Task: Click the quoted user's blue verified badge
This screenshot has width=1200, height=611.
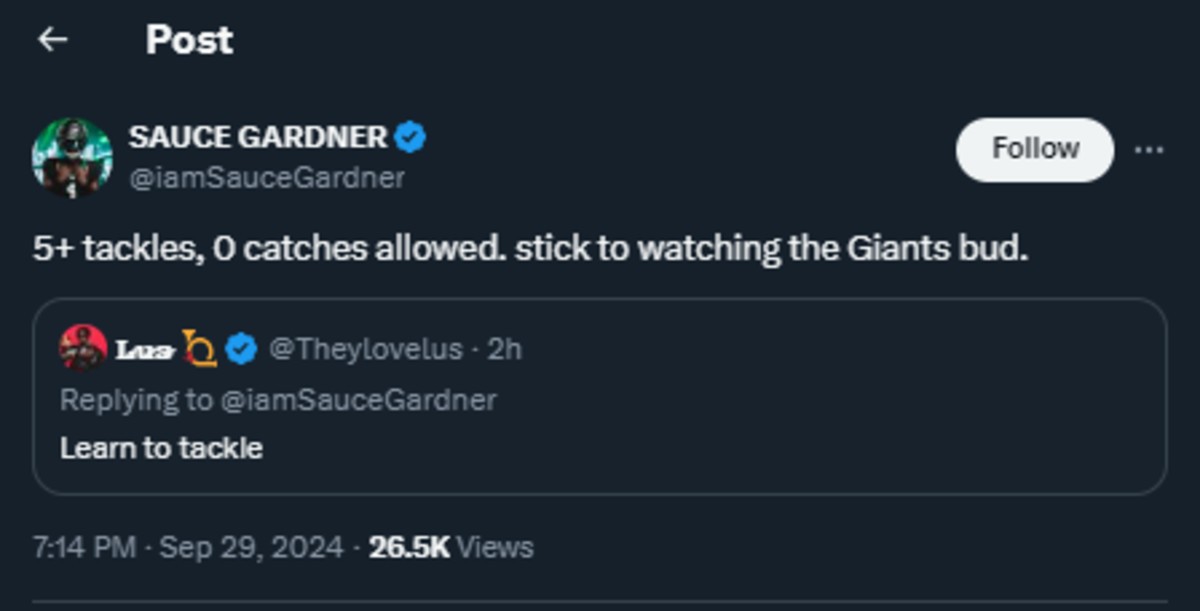Action: click(240, 349)
